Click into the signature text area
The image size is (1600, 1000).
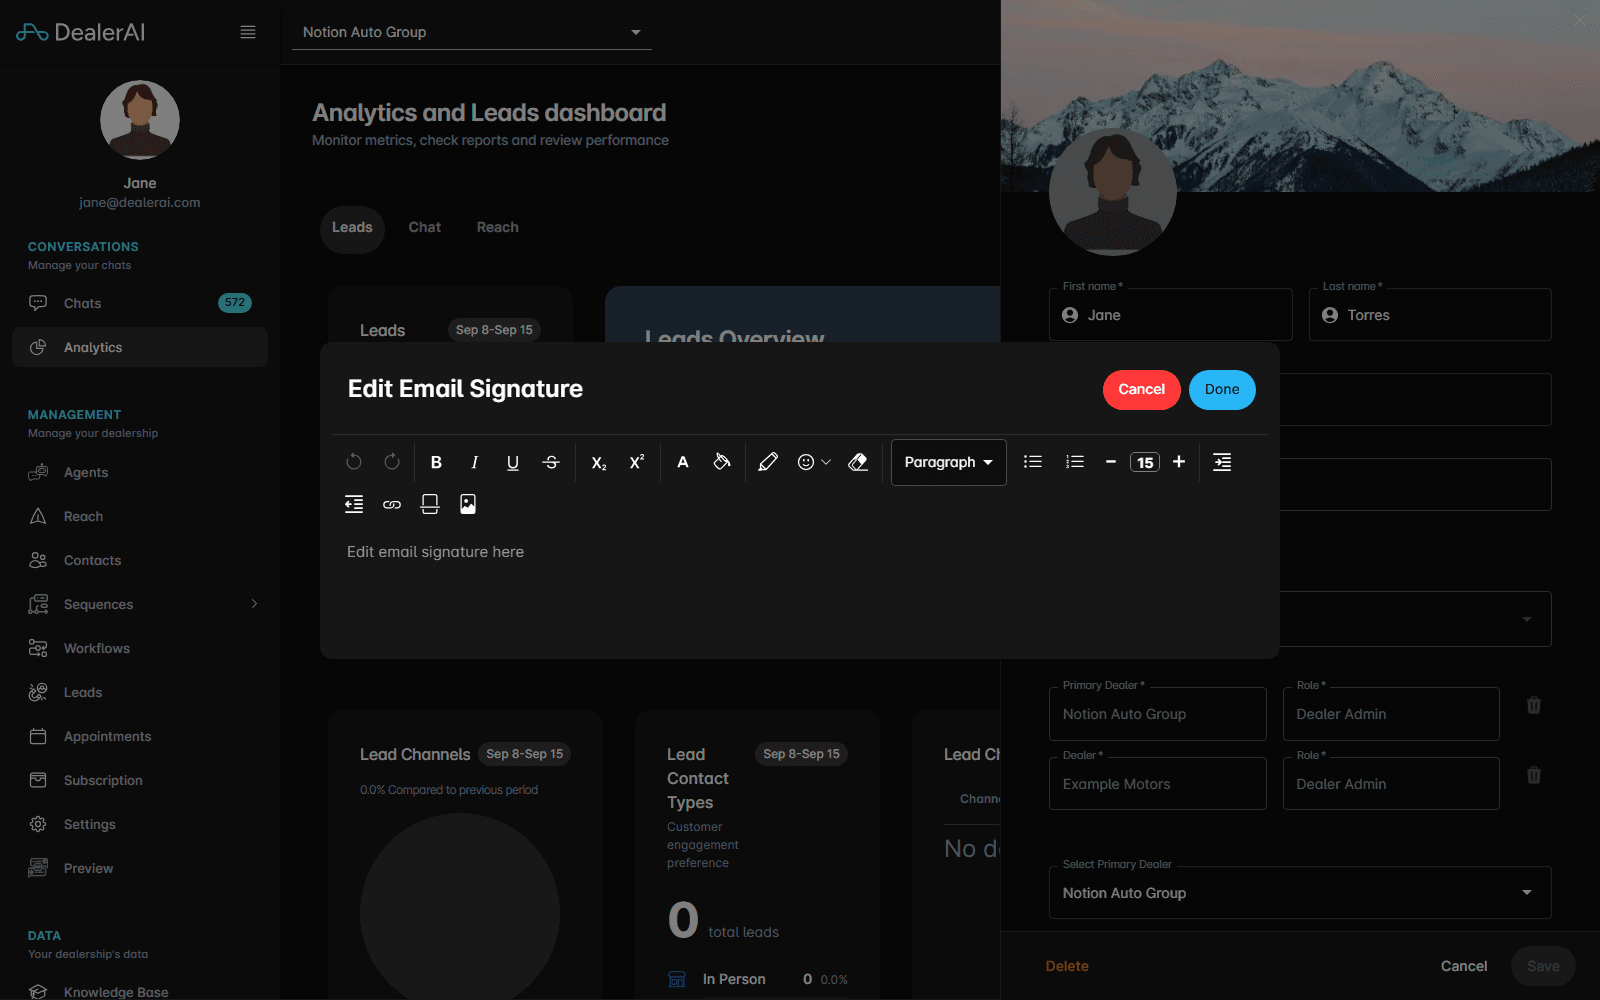click(799, 590)
